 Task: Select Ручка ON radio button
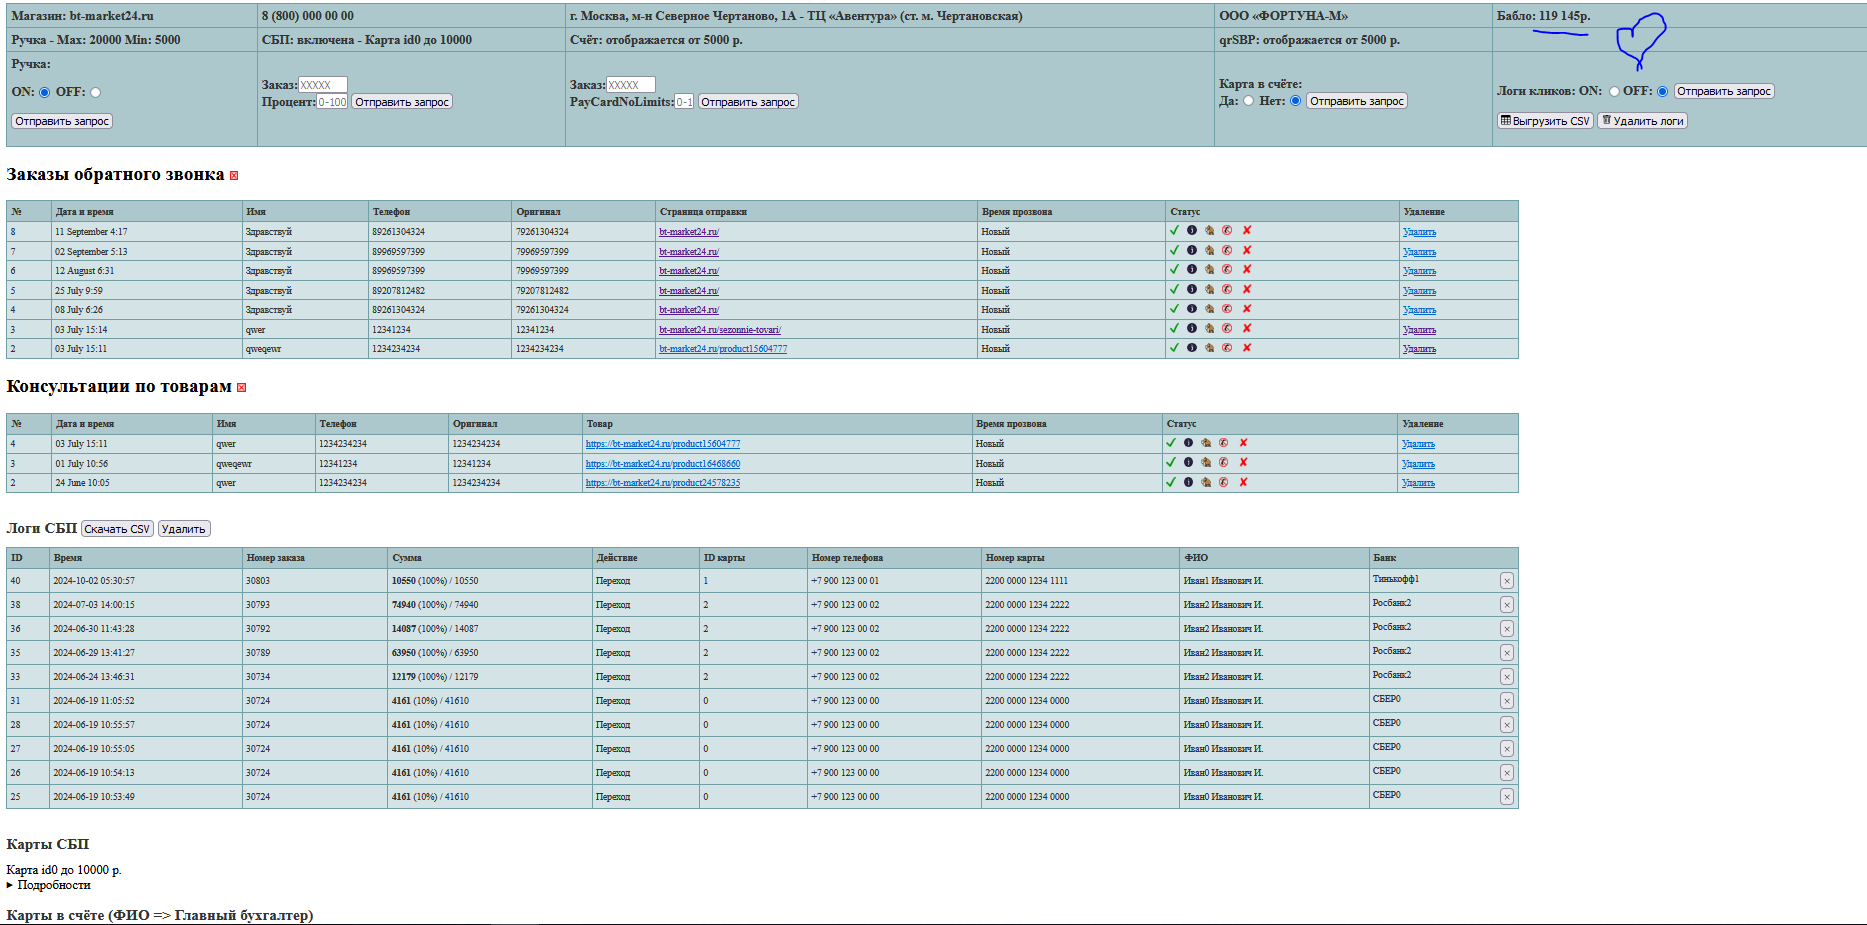coord(45,93)
